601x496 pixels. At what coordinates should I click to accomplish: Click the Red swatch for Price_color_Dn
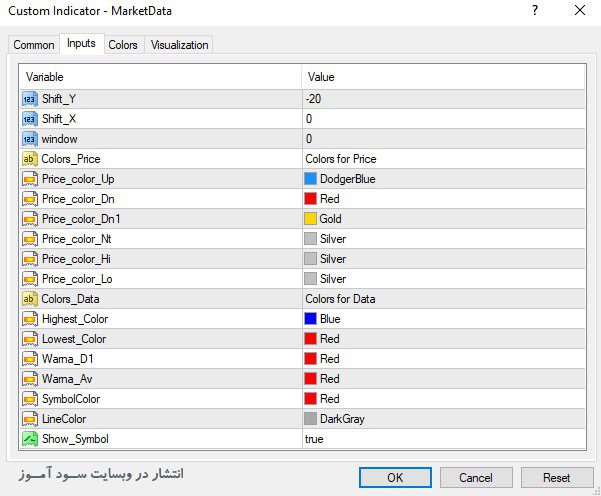click(310, 199)
